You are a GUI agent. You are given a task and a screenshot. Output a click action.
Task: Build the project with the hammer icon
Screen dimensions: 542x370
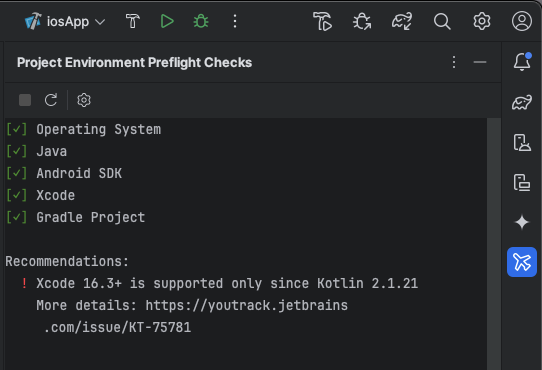[x=132, y=21]
